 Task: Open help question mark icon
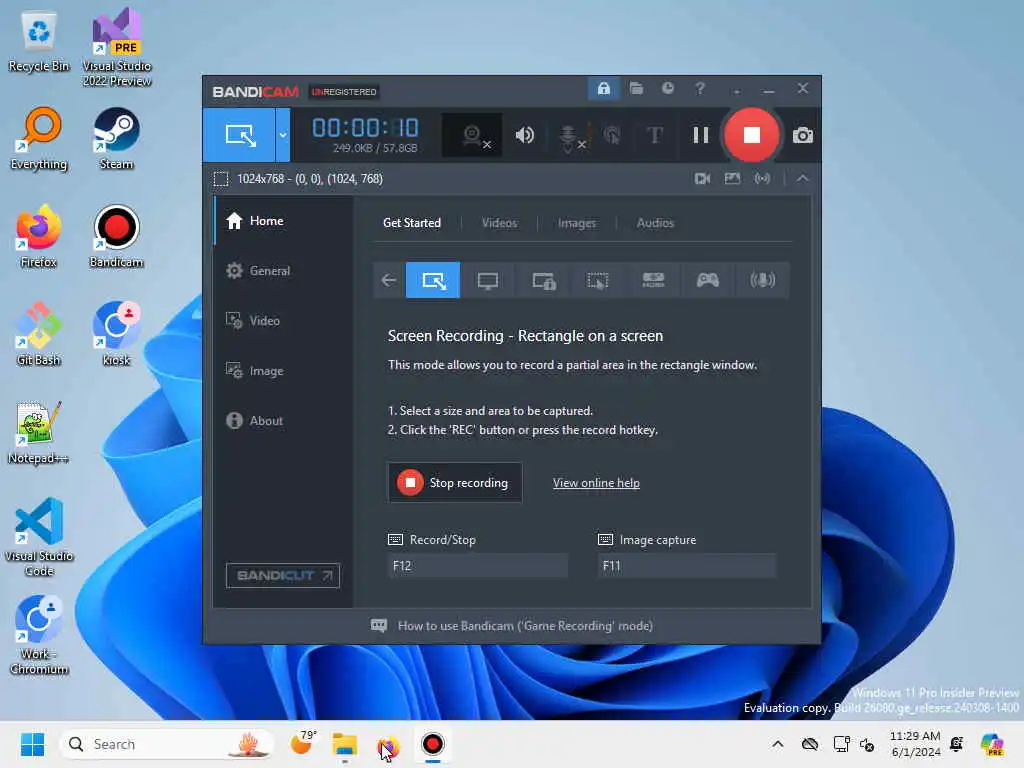(x=699, y=88)
